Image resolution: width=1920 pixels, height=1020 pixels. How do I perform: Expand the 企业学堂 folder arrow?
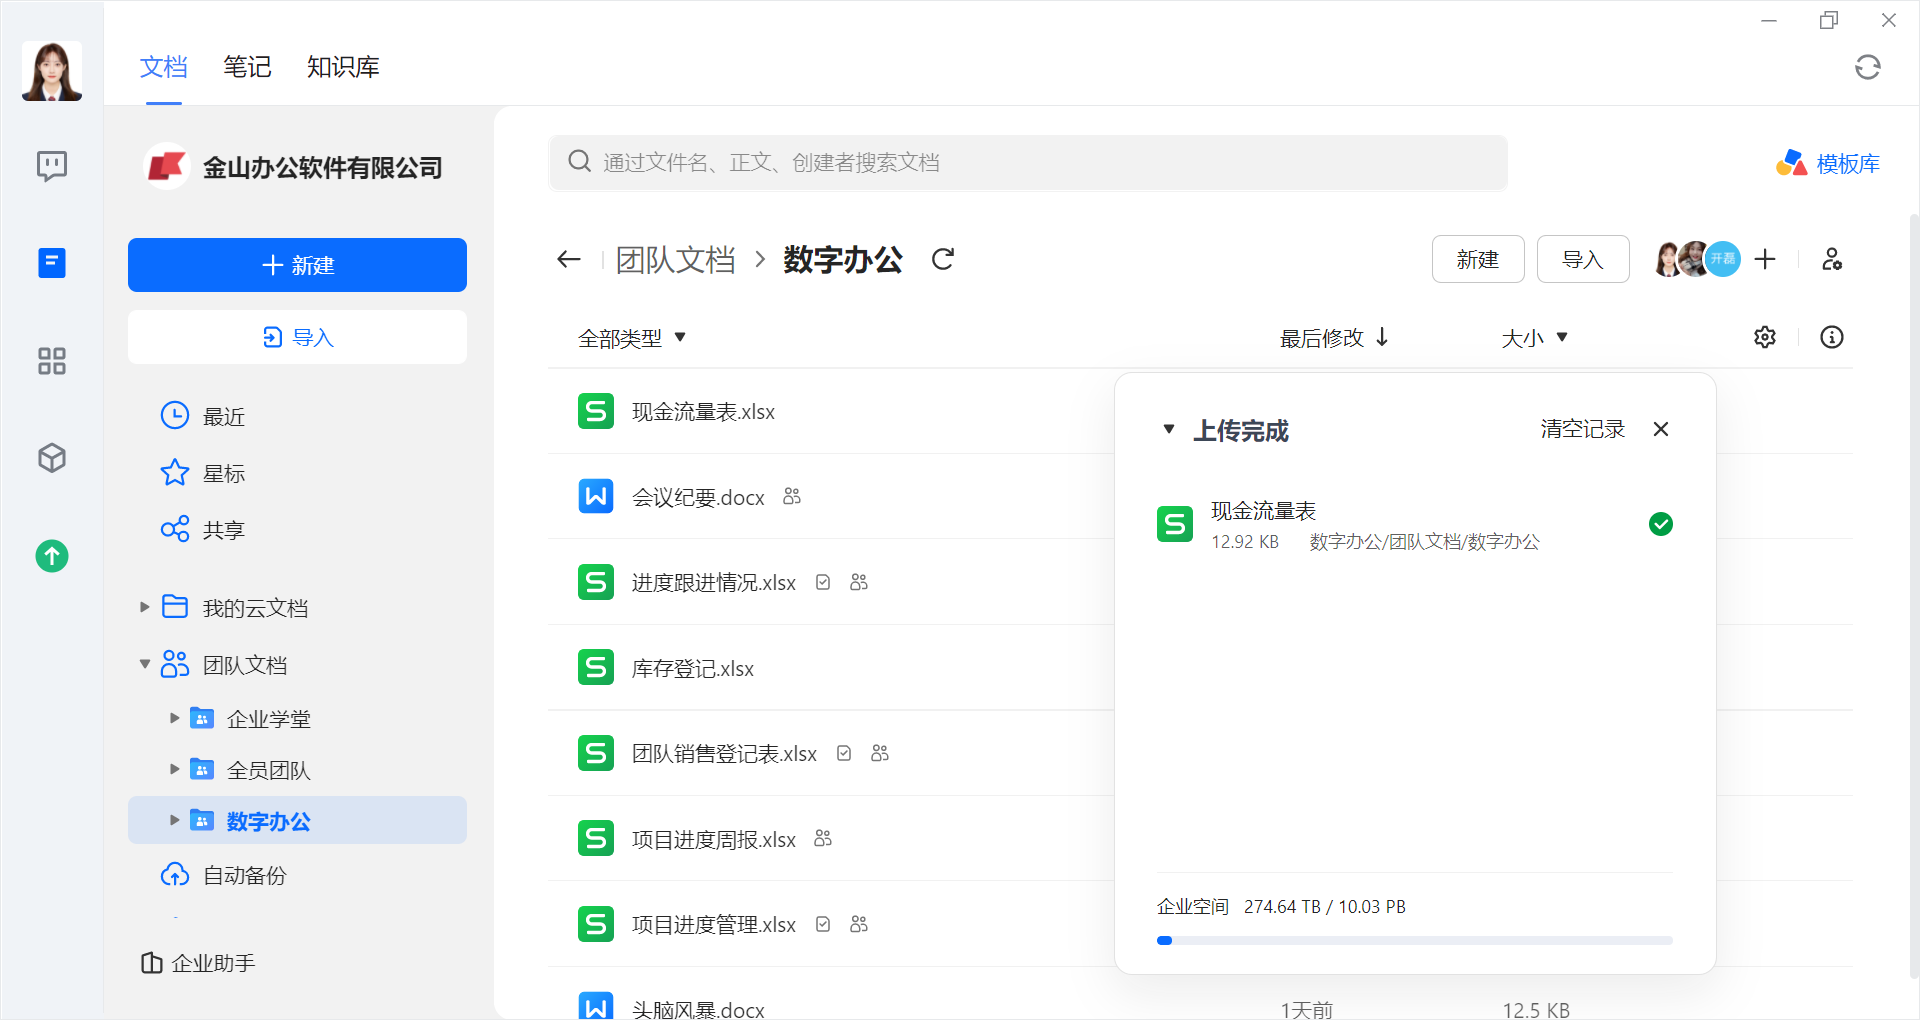[174, 718]
